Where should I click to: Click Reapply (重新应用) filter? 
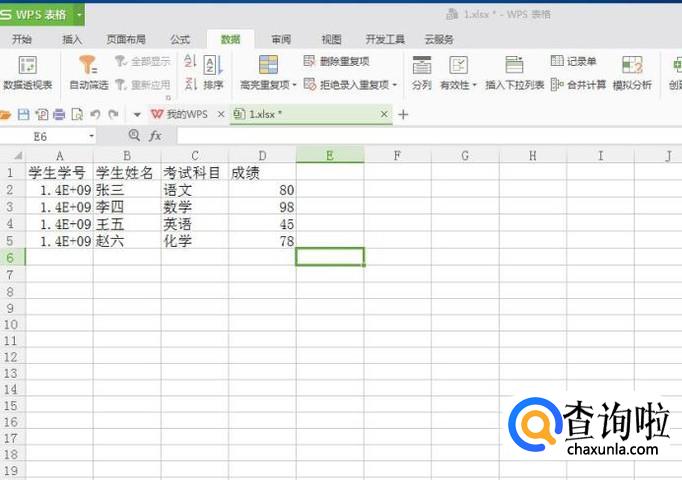pyautogui.click(x=143, y=84)
